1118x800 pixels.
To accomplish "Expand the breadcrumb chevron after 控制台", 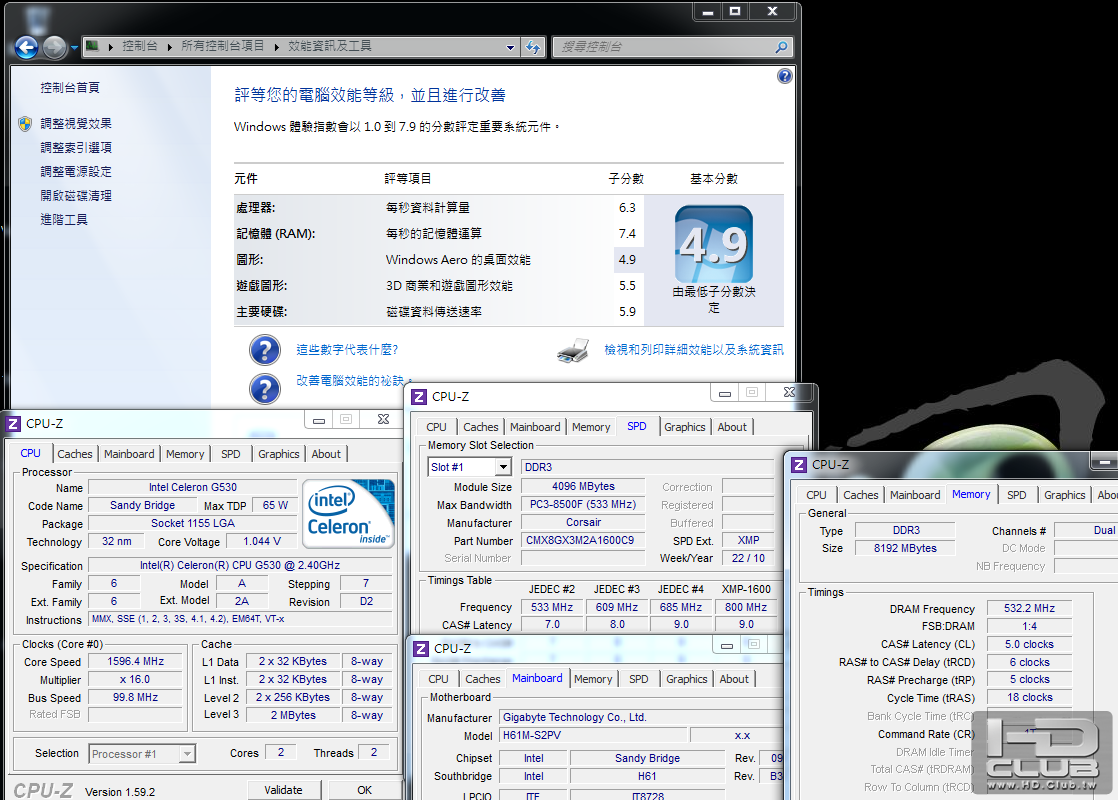I will coord(169,47).
